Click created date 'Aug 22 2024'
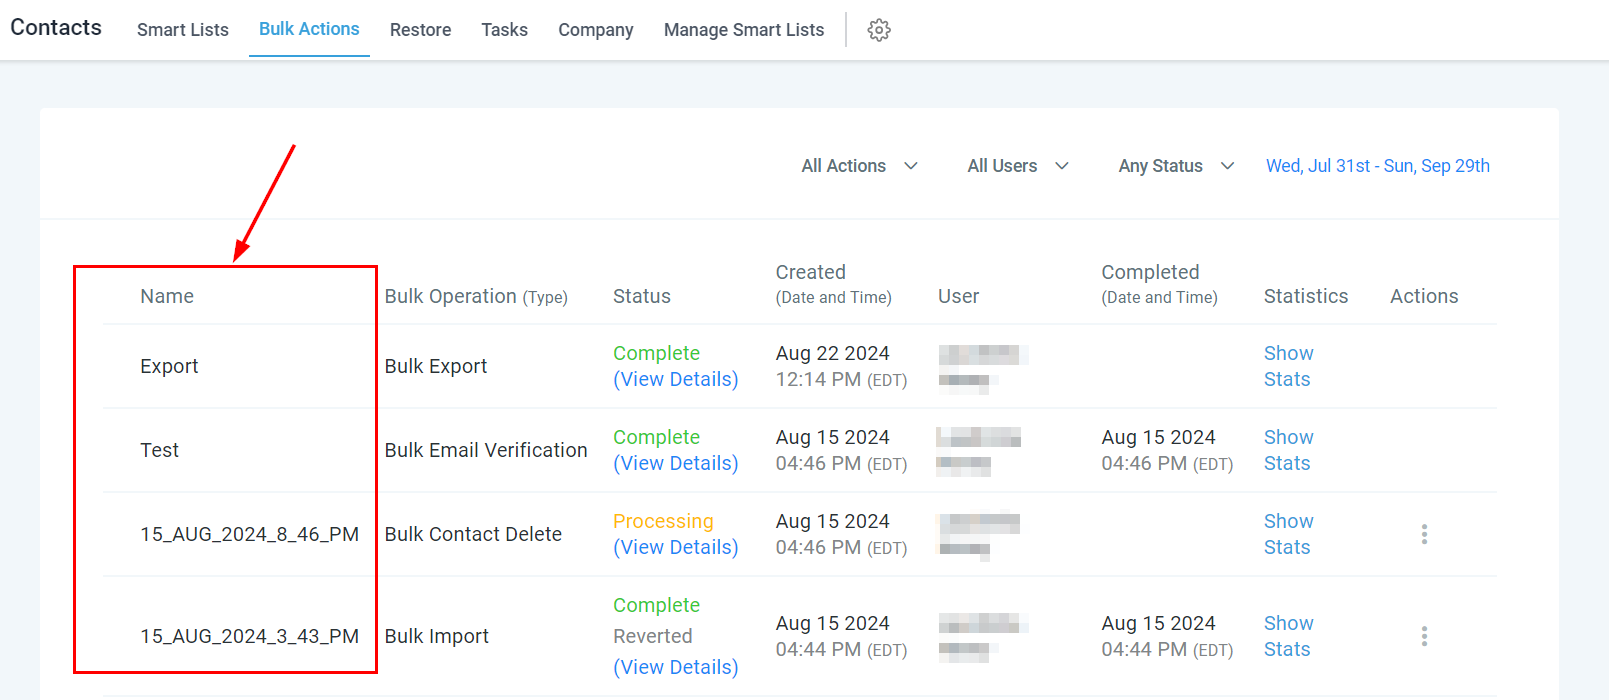This screenshot has height=700, width=1609. pyautogui.click(x=833, y=353)
